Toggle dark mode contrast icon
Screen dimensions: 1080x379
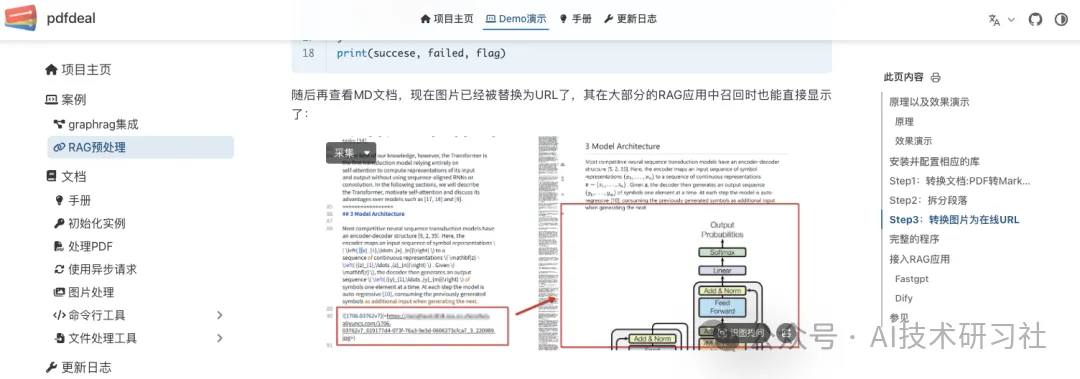pos(1061,19)
